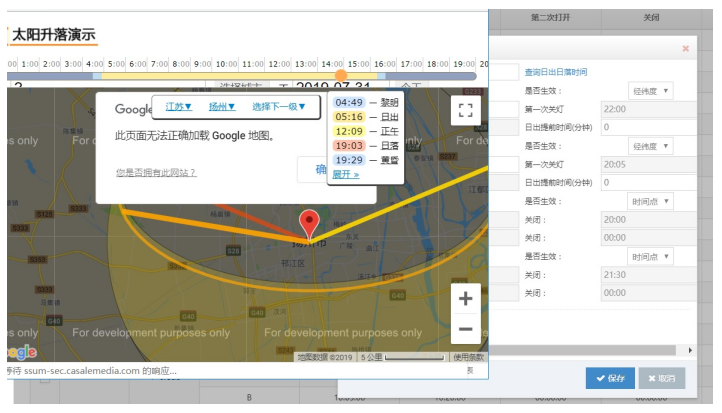The image size is (722, 413).
Task: Close the settings dialog with X icon
Action: tap(685, 48)
